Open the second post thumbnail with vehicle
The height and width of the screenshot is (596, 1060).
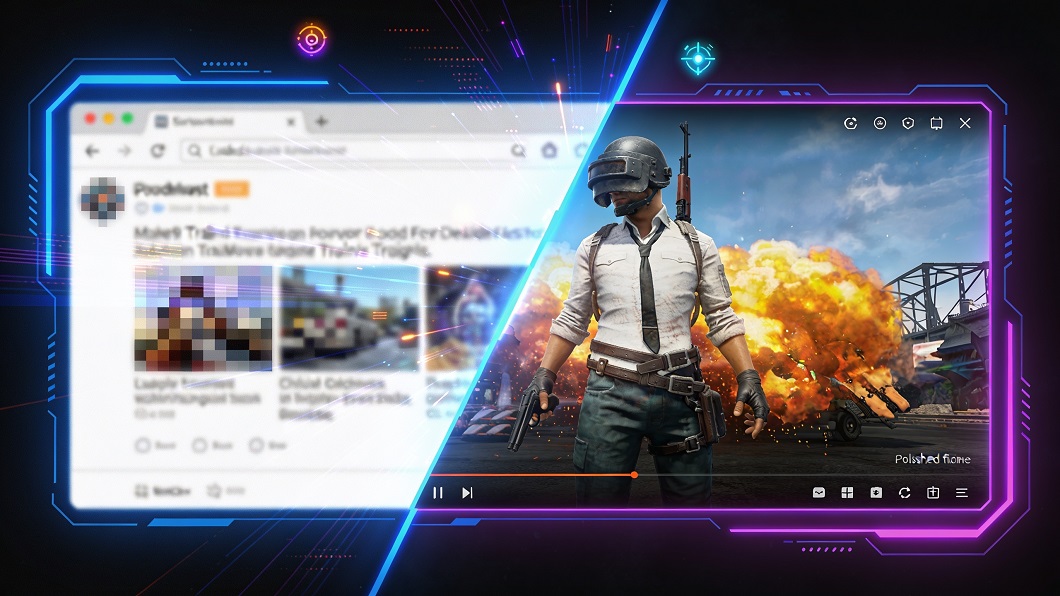350,318
